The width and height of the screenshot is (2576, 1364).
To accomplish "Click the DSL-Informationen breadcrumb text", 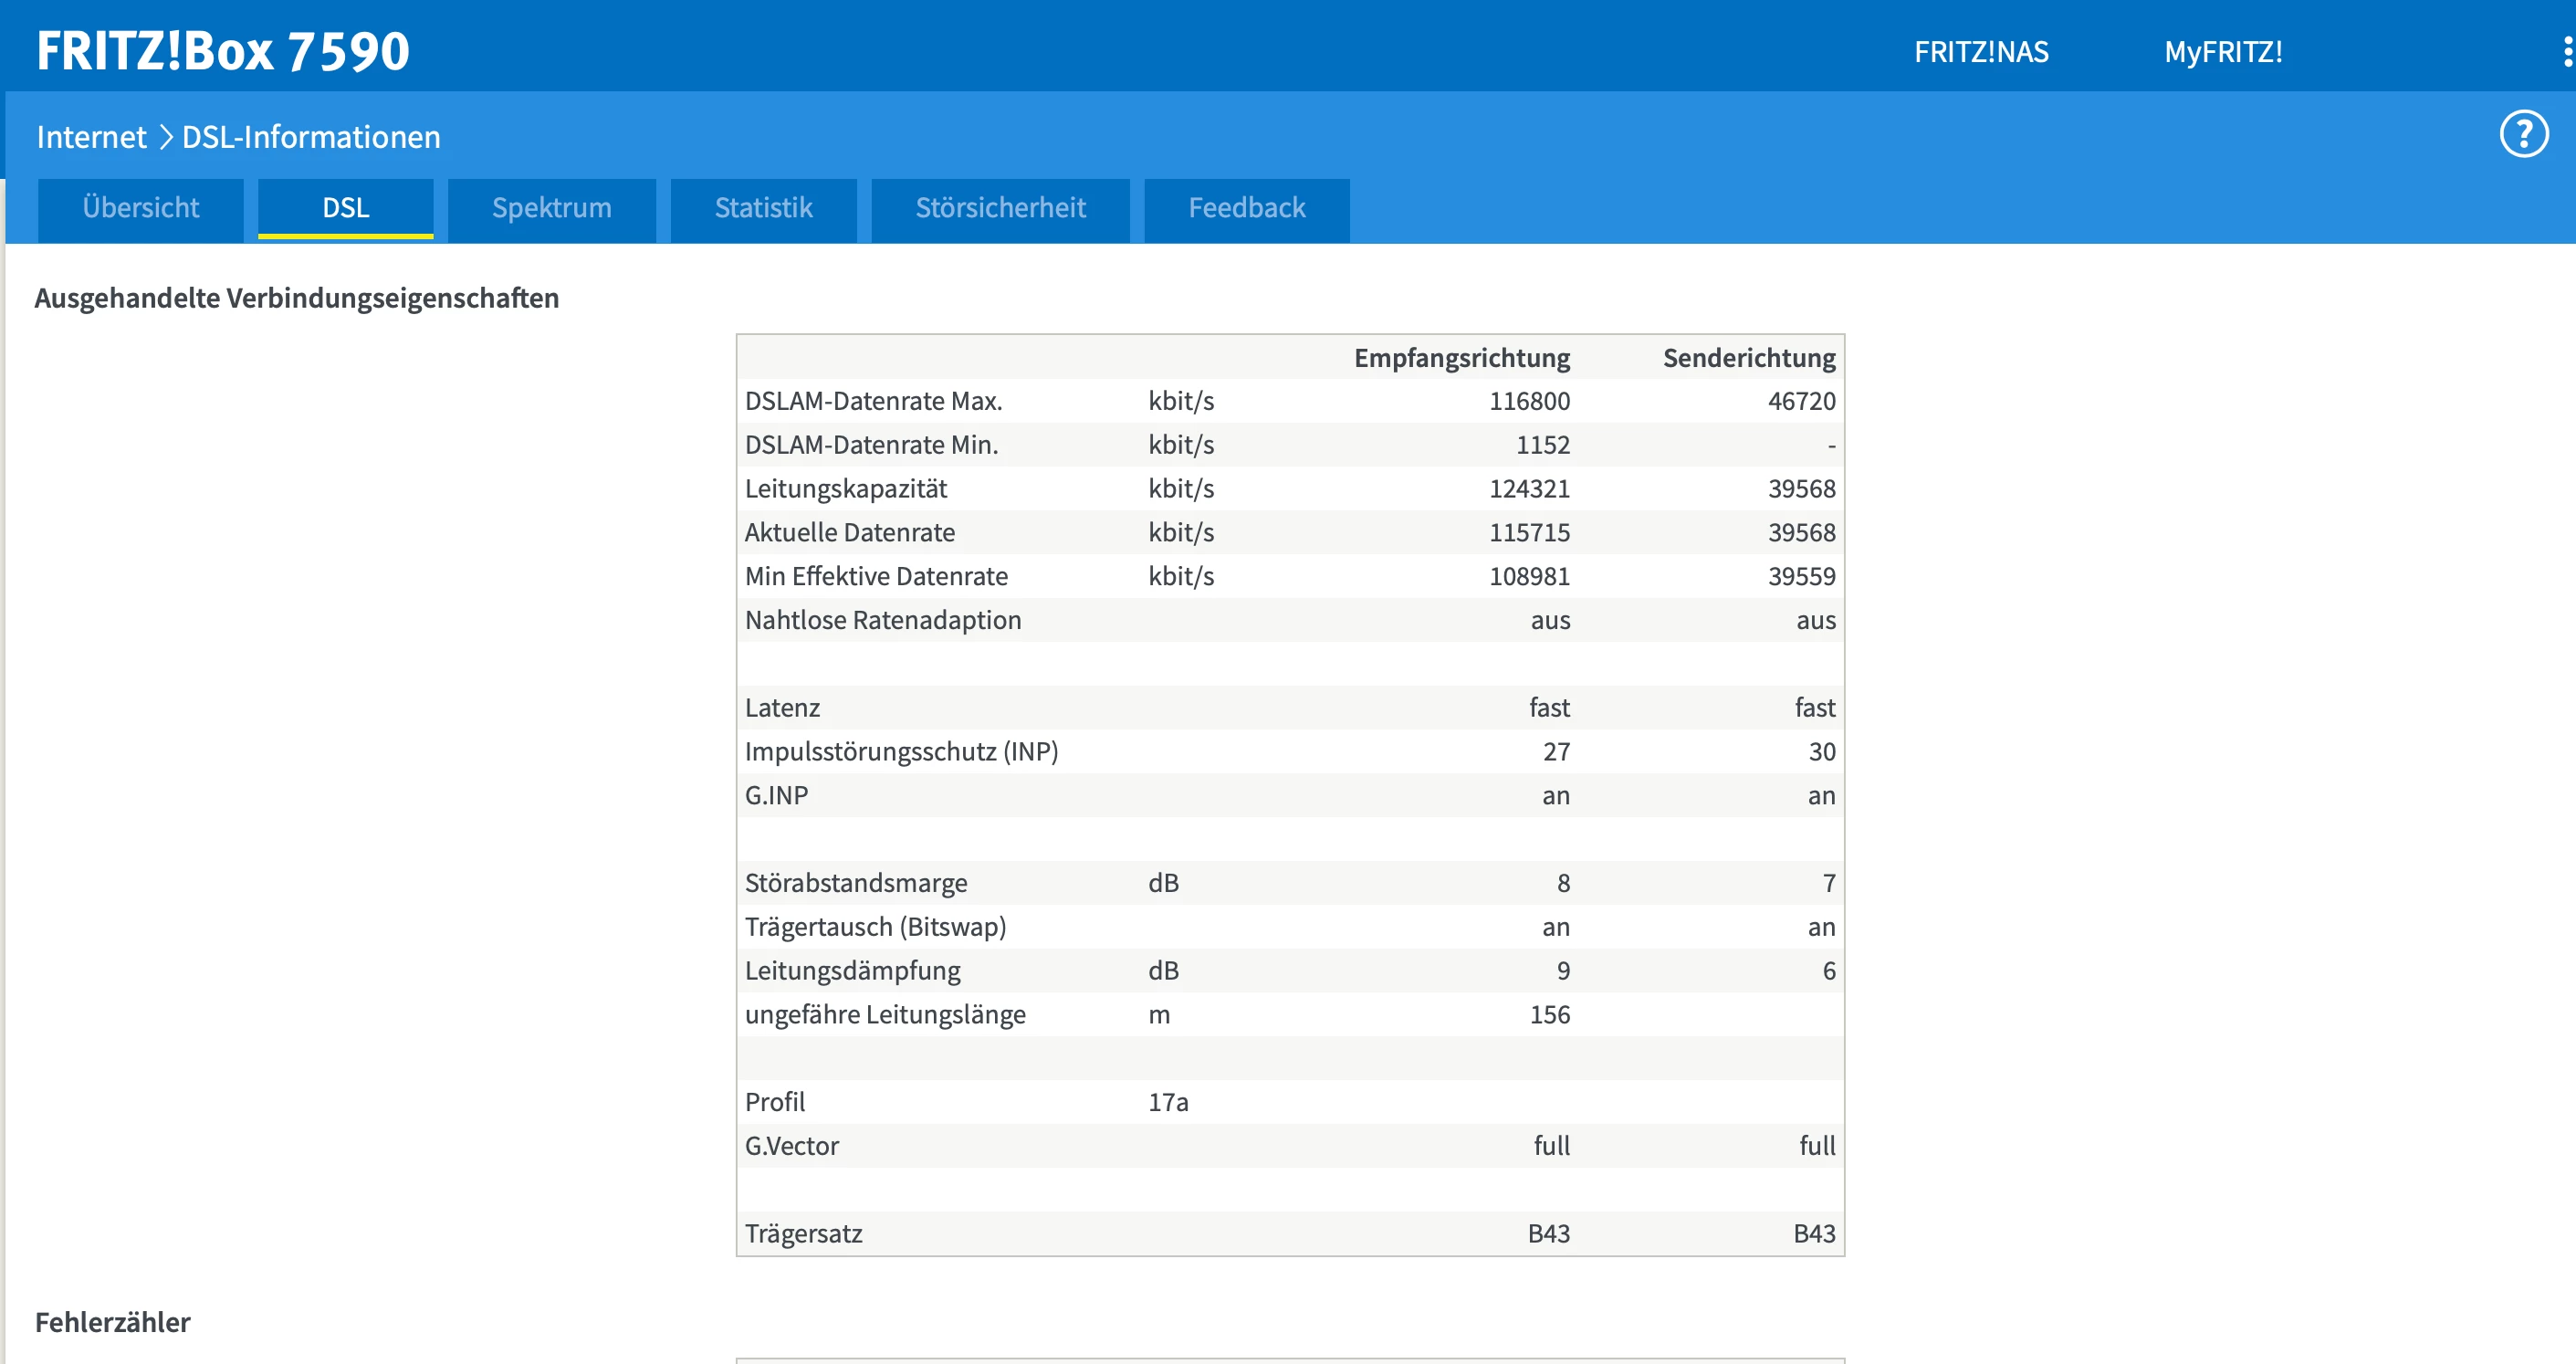I will coord(311,137).
